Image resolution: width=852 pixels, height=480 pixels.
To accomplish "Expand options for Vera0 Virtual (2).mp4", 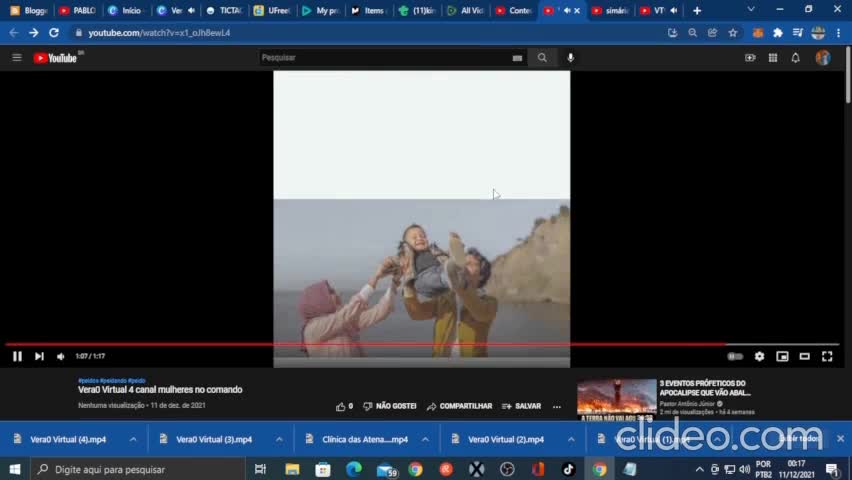I will (571, 439).
